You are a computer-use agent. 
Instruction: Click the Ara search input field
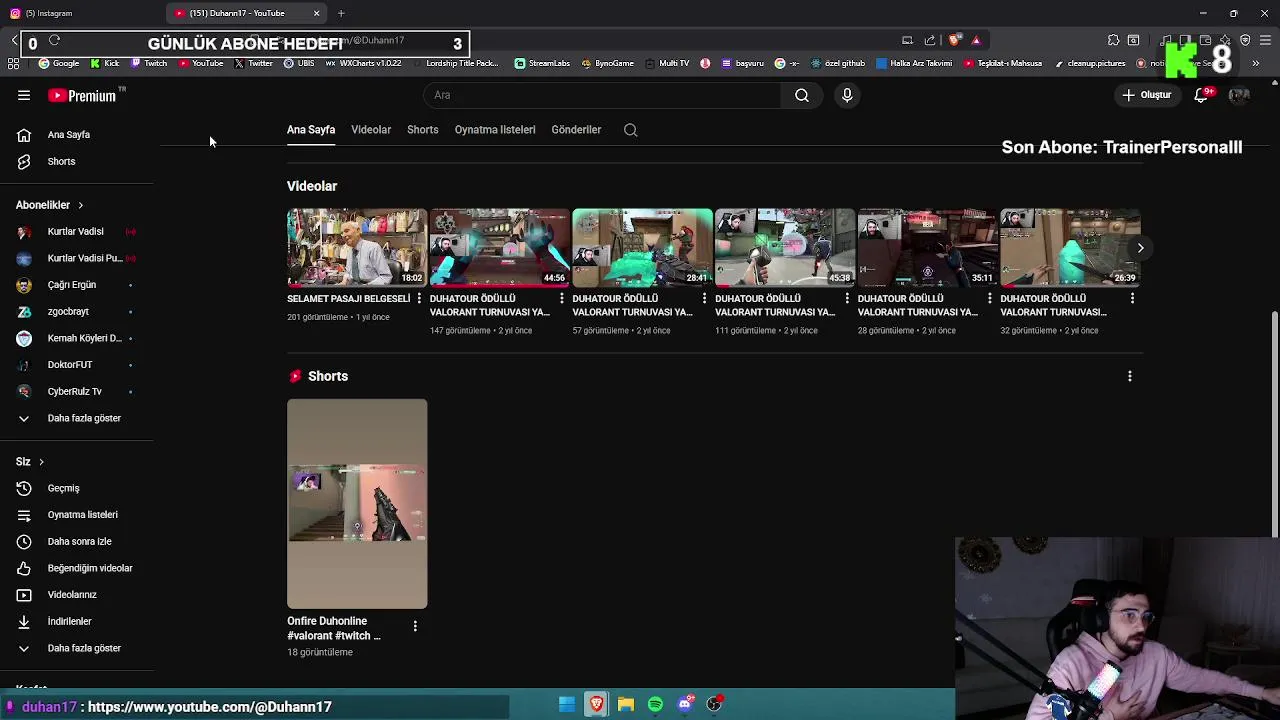click(x=602, y=95)
